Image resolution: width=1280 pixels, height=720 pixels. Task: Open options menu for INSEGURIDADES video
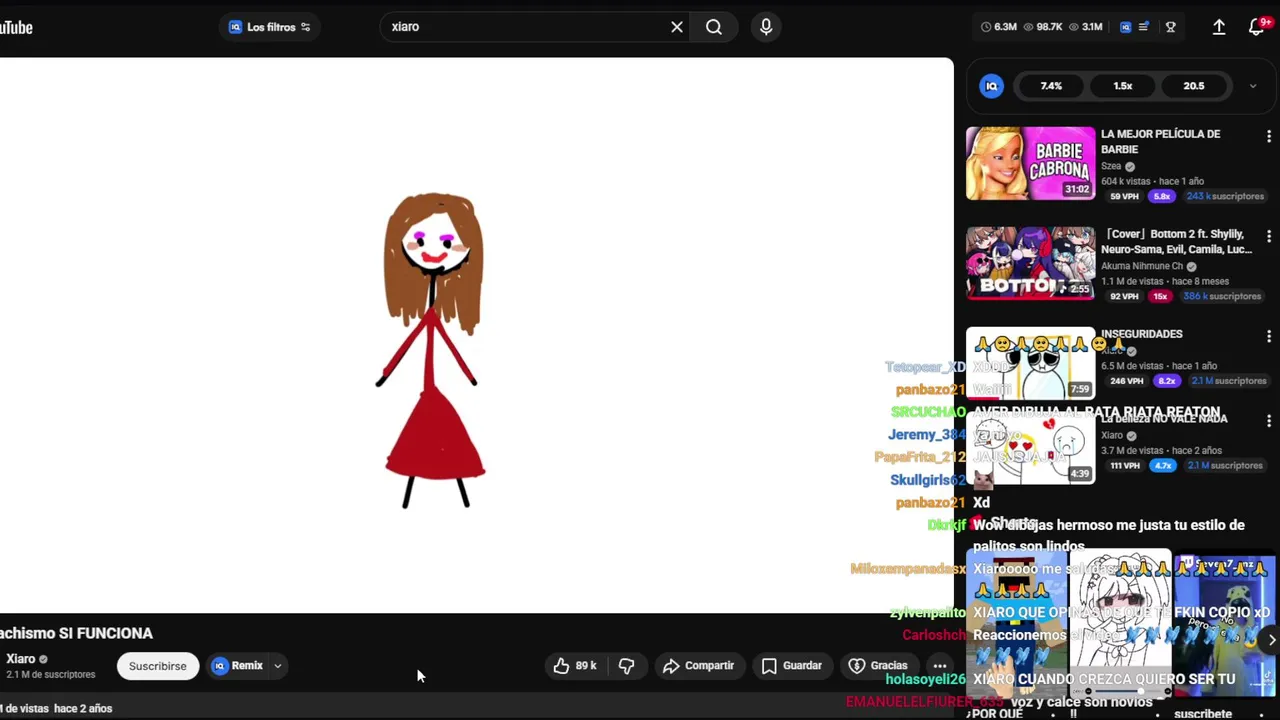(1269, 337)
